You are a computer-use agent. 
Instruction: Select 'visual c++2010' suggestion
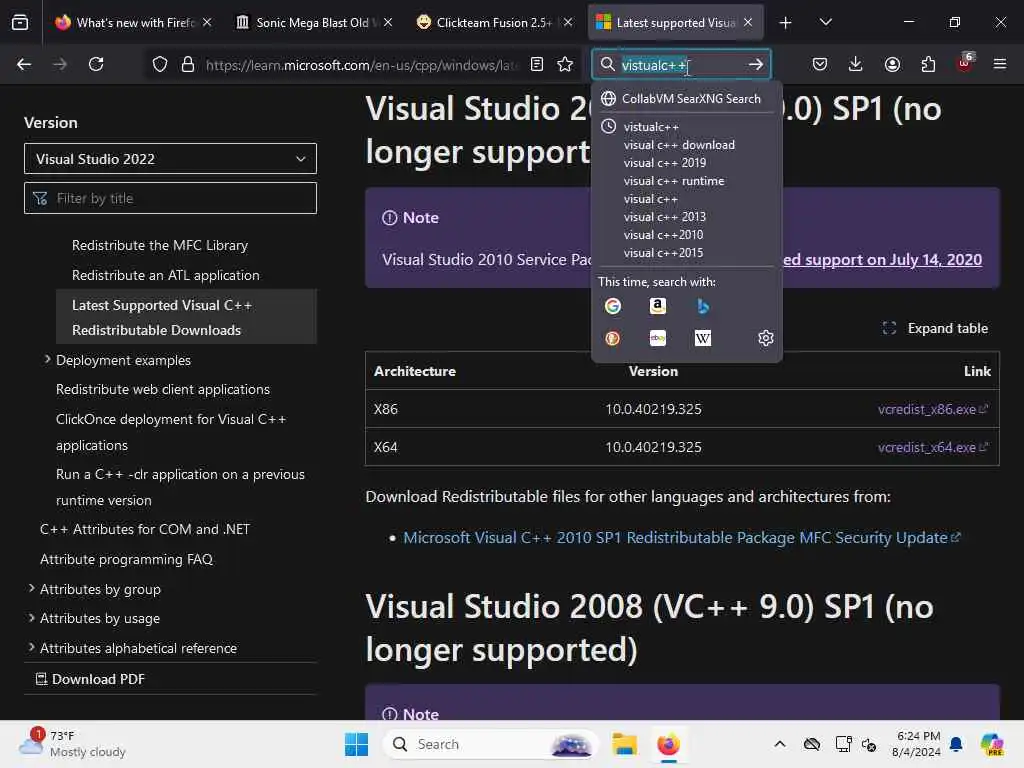[x=664, y=234]
